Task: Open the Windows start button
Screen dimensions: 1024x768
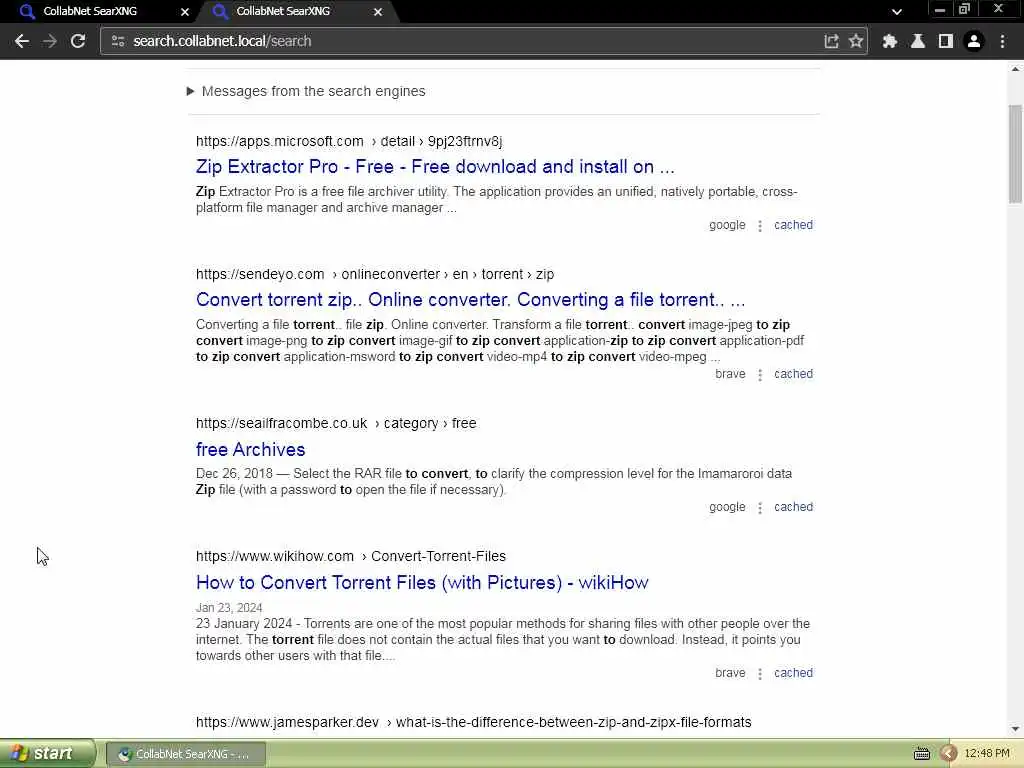Action: [x=47, y=753]
